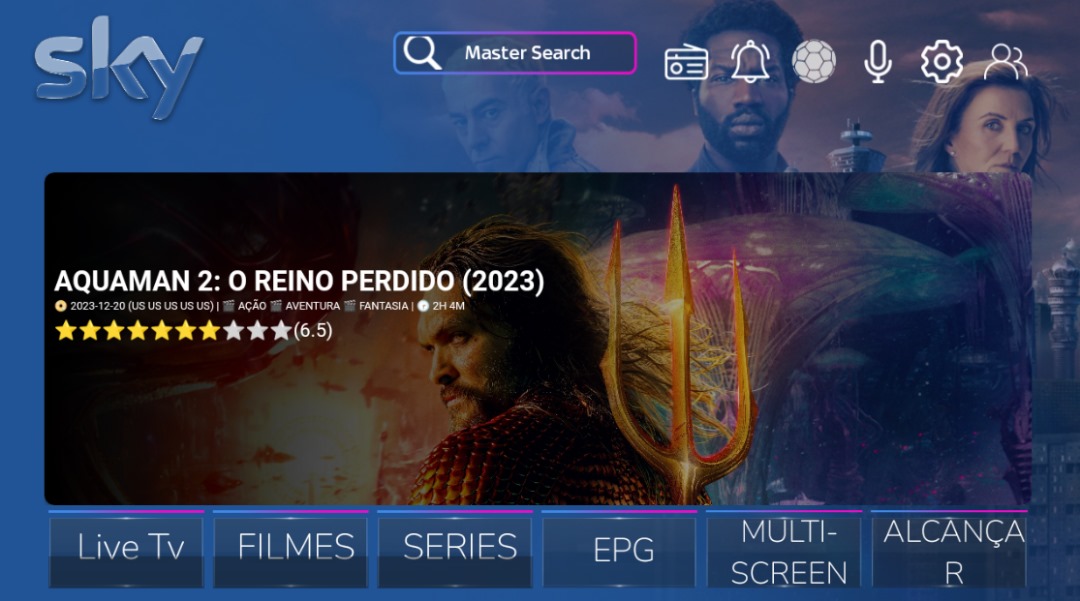
Task: Select the soccer ball sports icon
Action: (x=813, y=61)
